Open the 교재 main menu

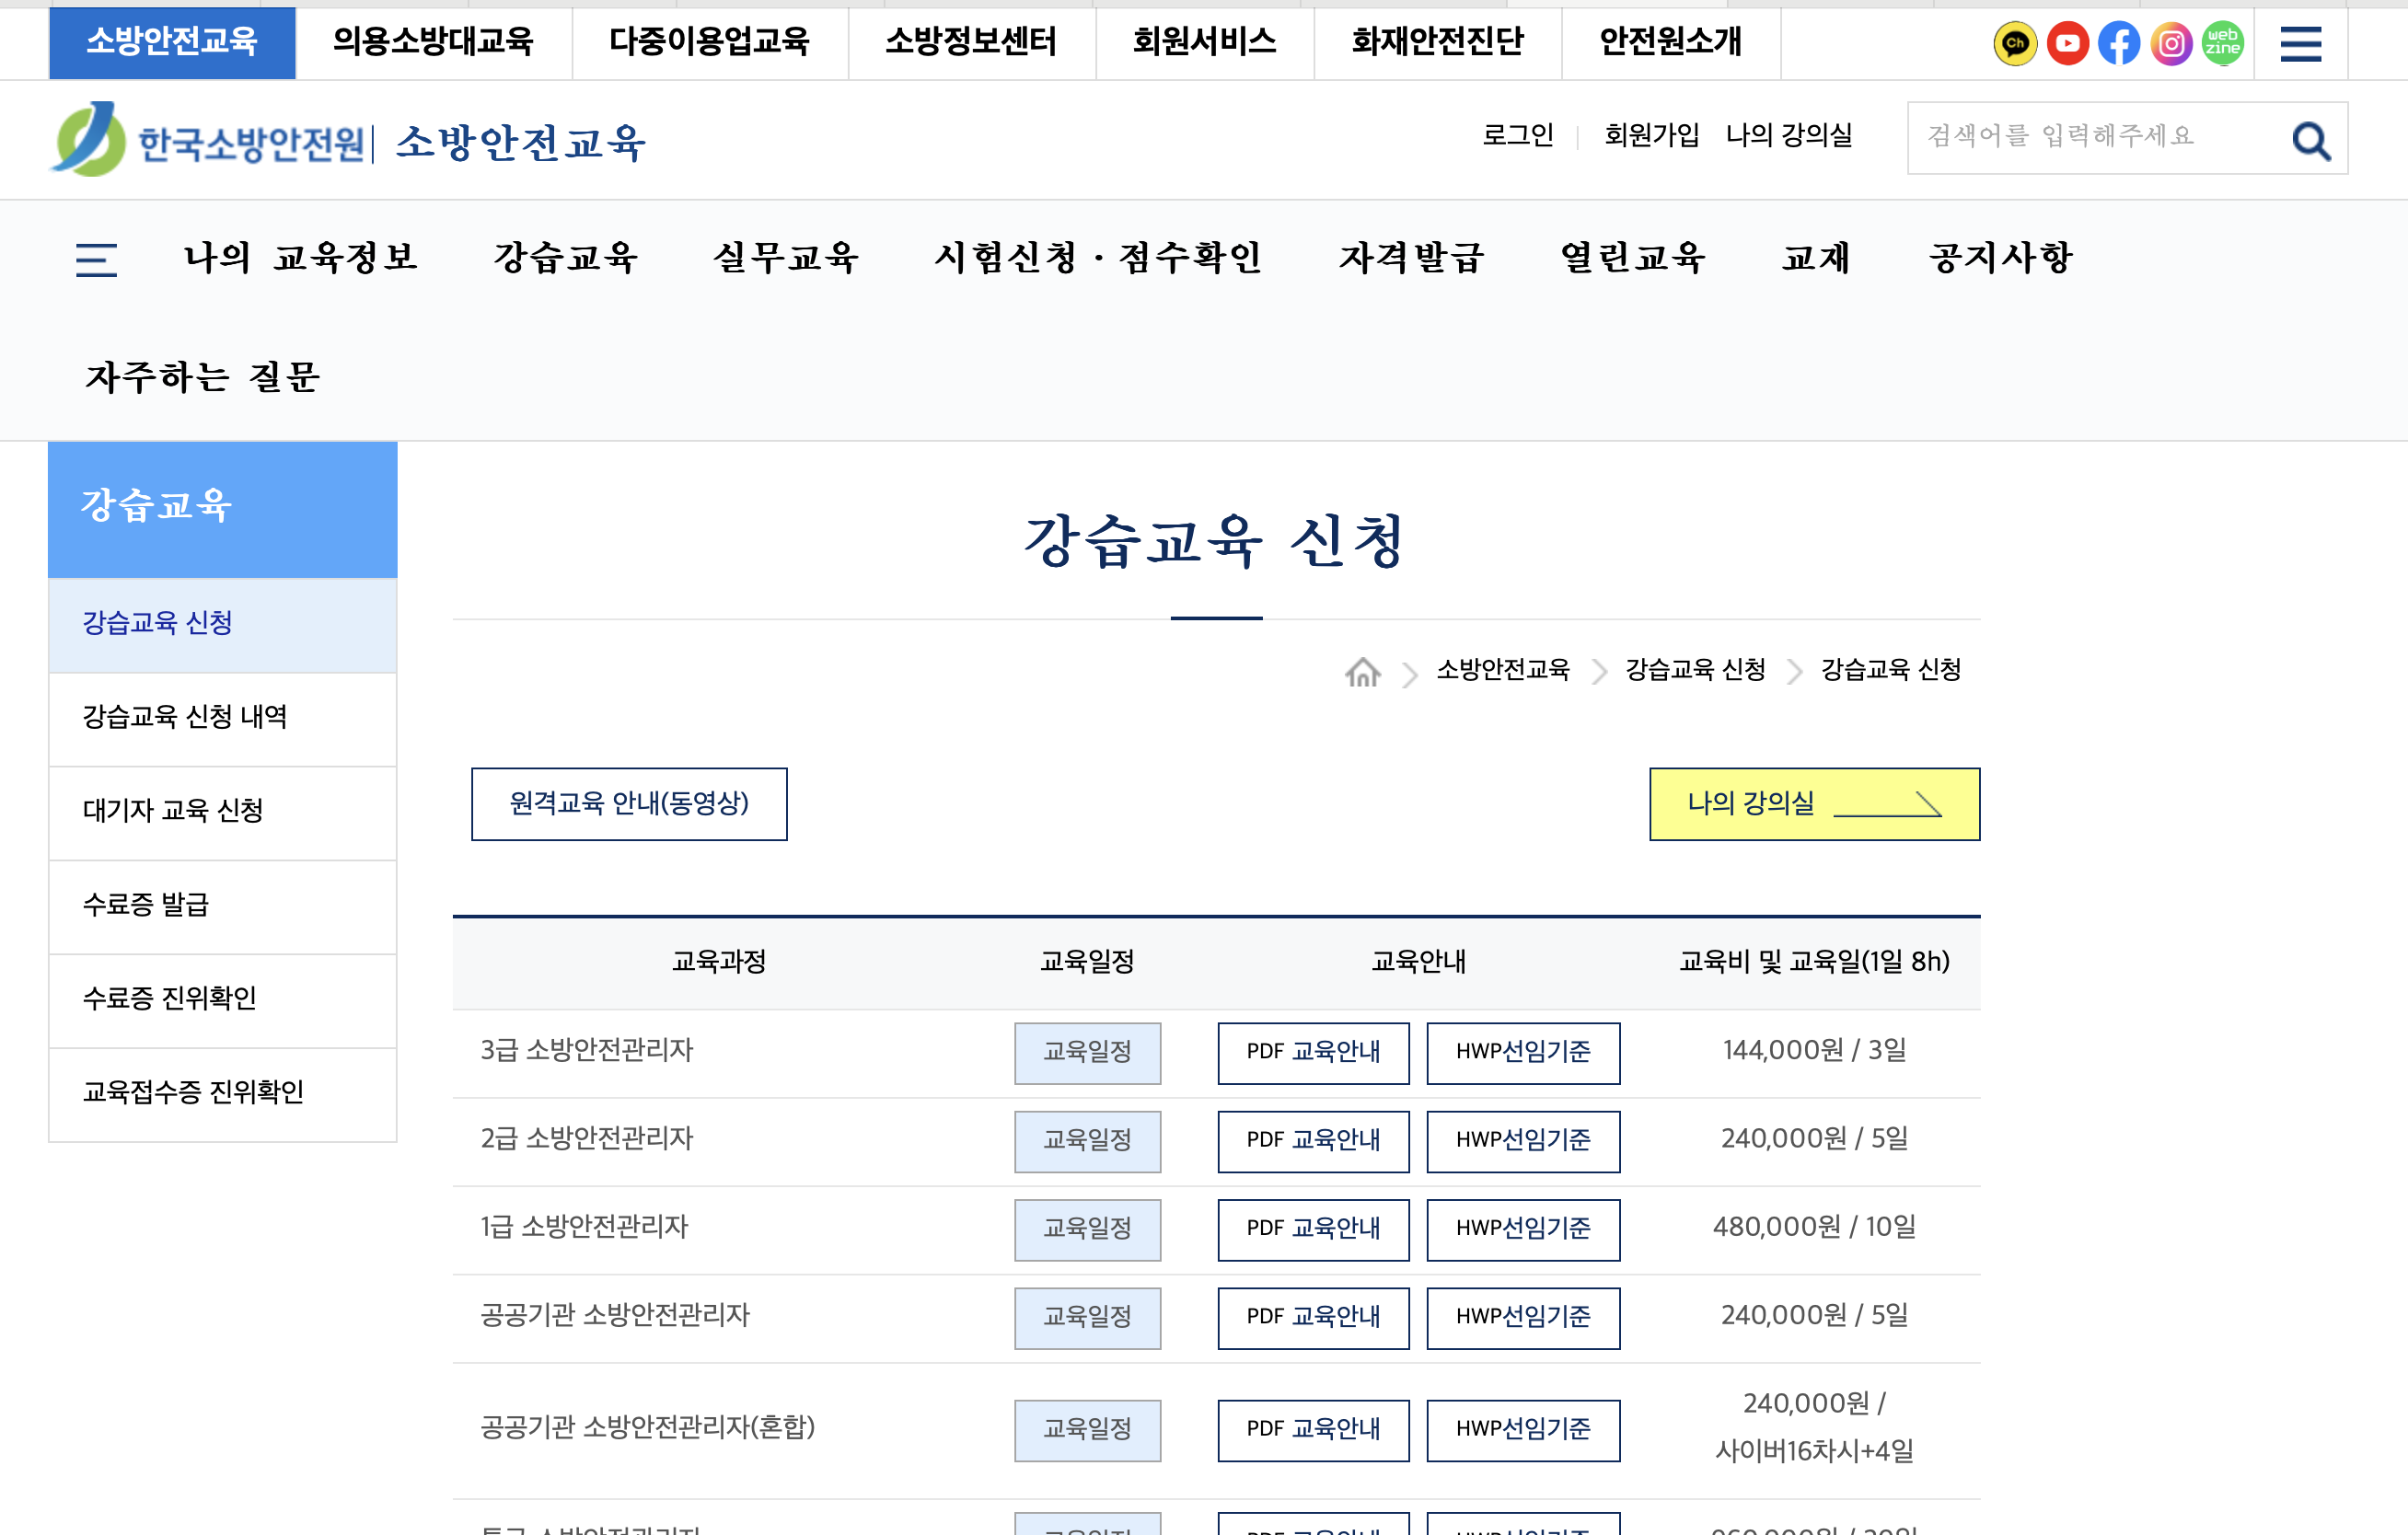(x=1816, y=258)
